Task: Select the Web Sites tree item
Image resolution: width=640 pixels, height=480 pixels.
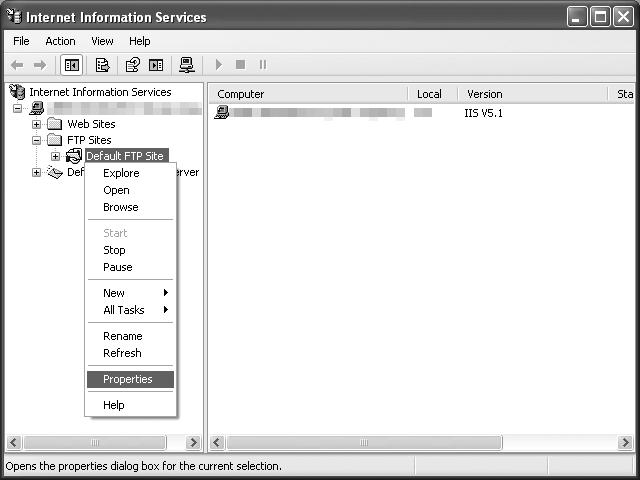Action: [91, 124]
